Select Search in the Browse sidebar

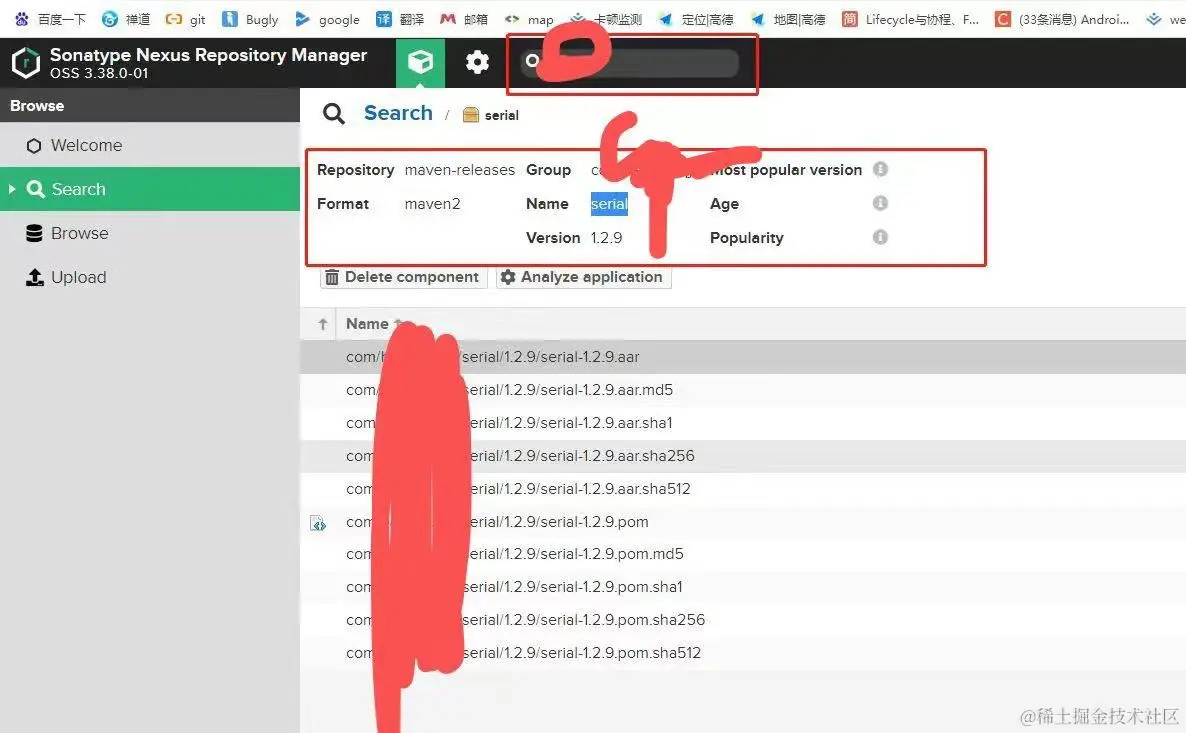point(150,189)
